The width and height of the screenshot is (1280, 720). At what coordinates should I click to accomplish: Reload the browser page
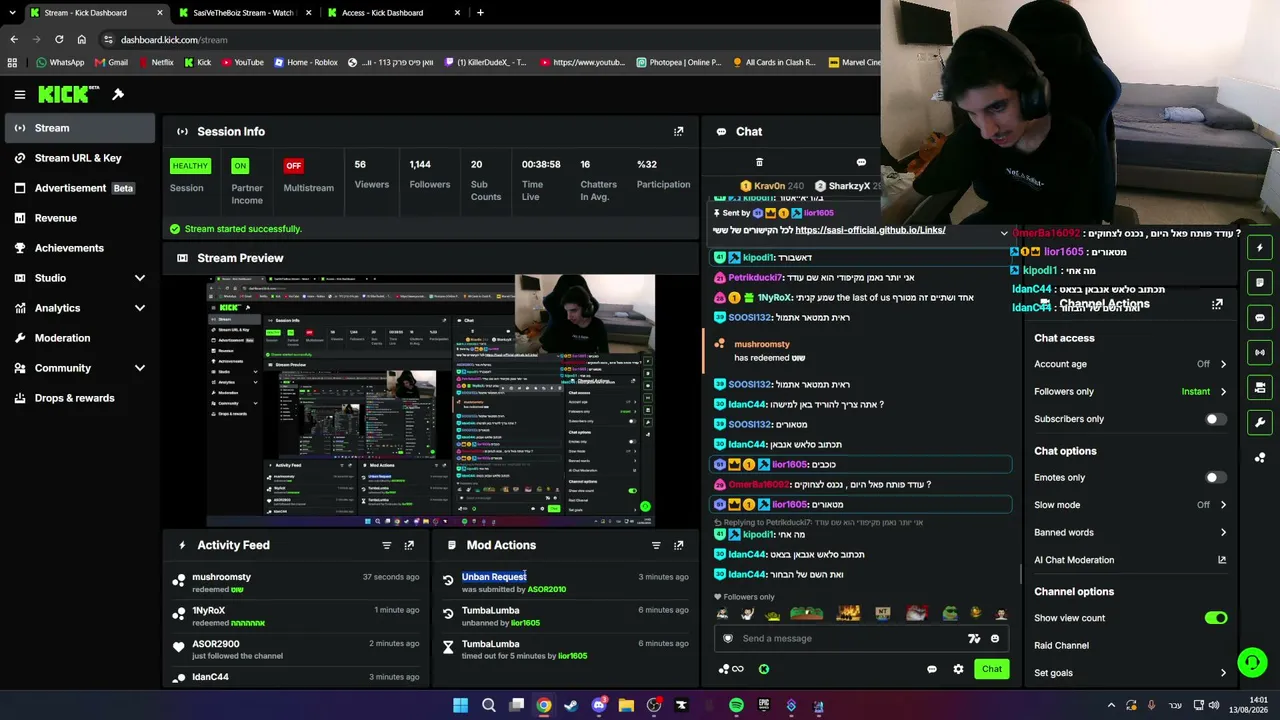[59, 40]
